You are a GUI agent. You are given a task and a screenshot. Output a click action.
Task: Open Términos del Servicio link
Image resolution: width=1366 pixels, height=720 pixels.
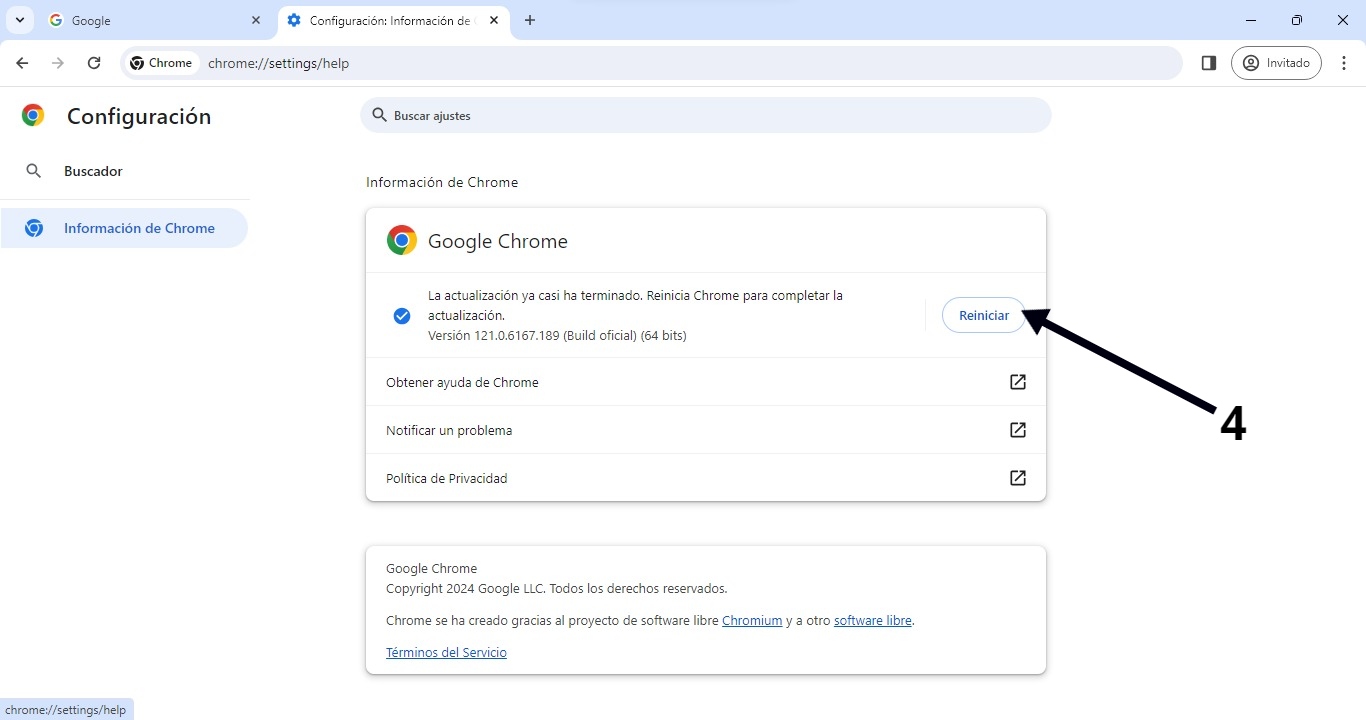[446, 652]
